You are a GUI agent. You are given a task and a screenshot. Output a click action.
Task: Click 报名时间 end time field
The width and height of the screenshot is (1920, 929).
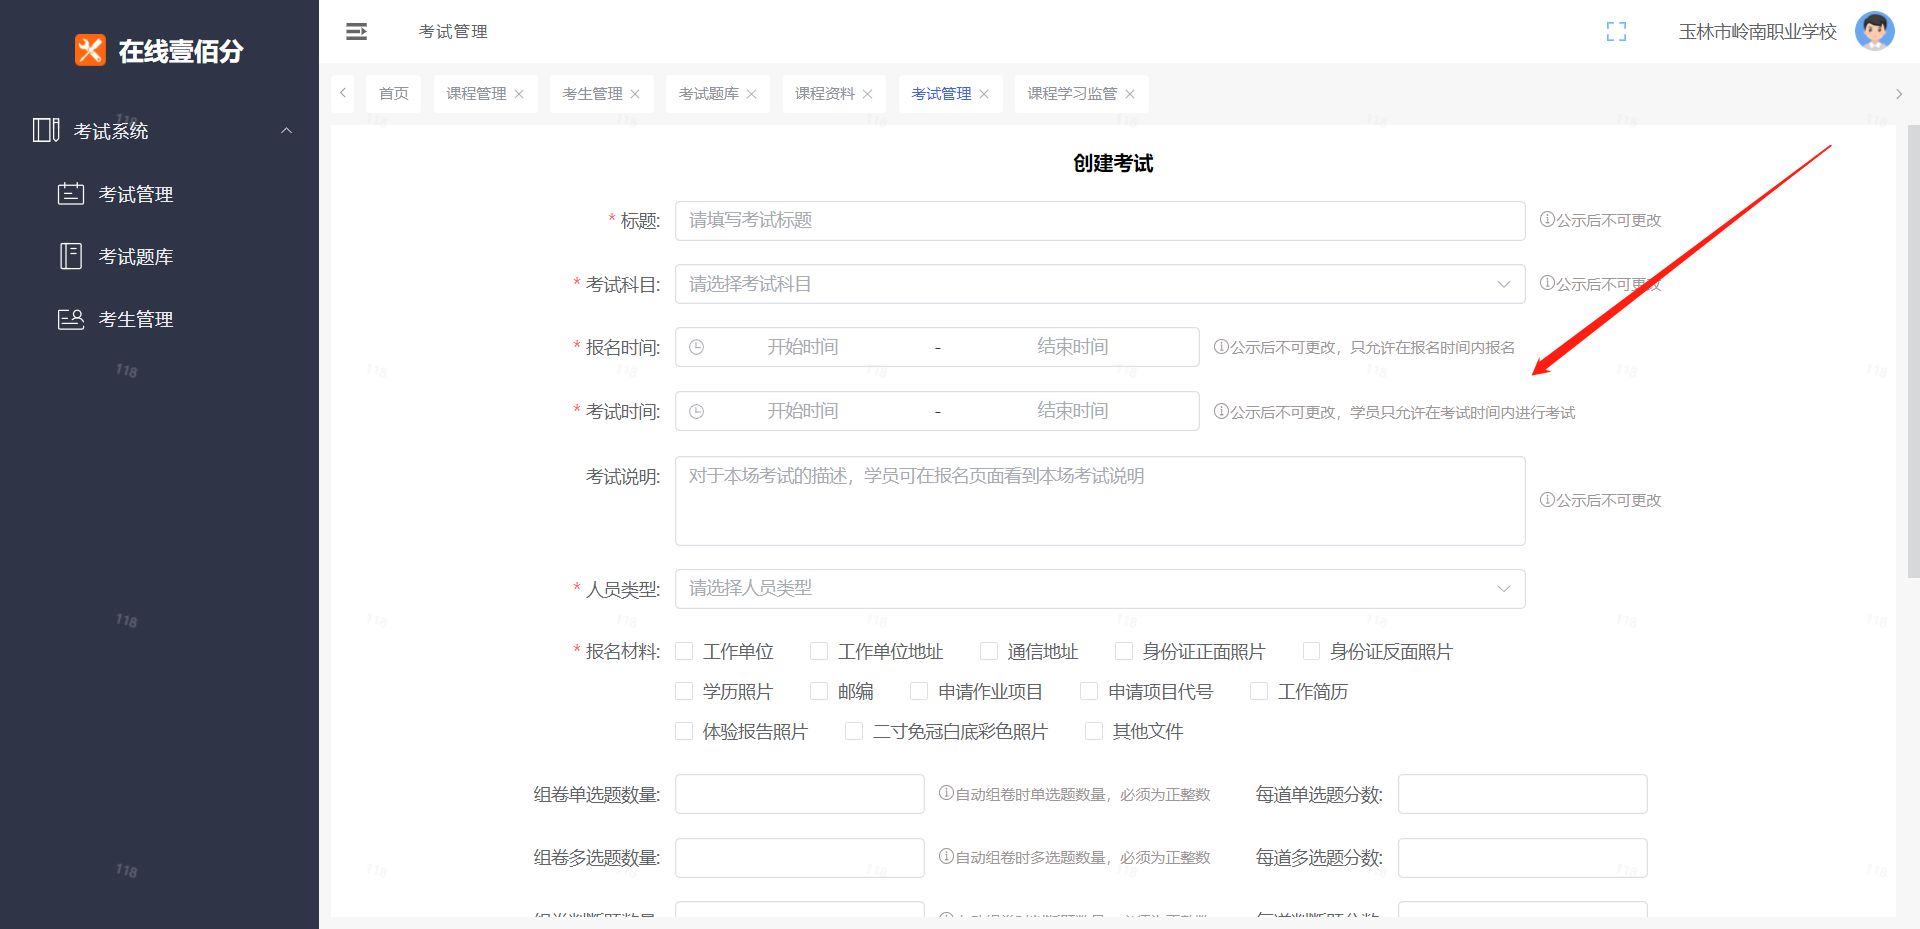[1073, 347]
